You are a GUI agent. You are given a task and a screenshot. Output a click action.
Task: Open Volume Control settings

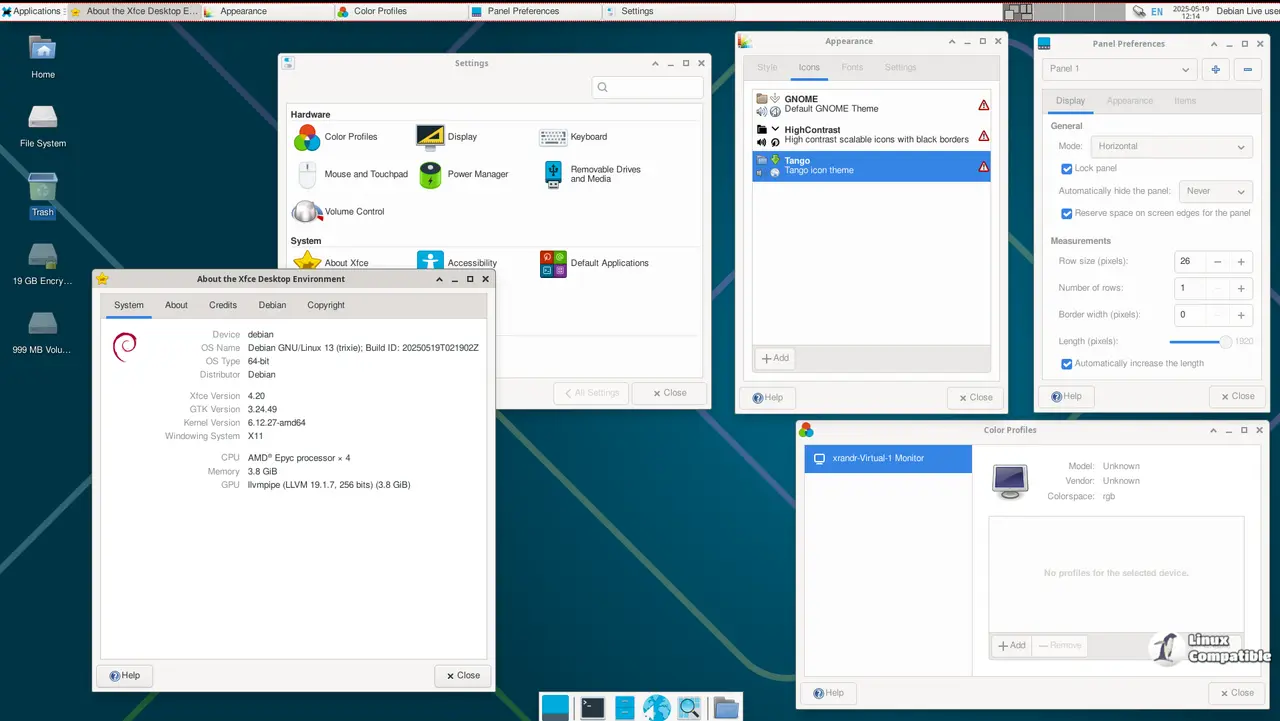point(306,211)
